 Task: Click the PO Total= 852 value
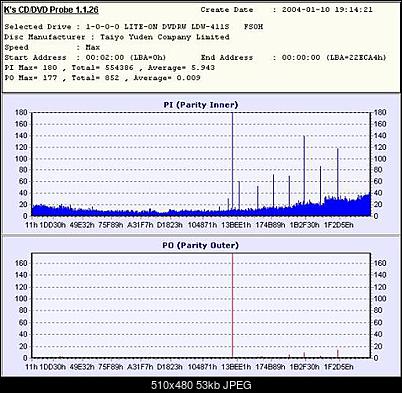(x=95, y=78)
